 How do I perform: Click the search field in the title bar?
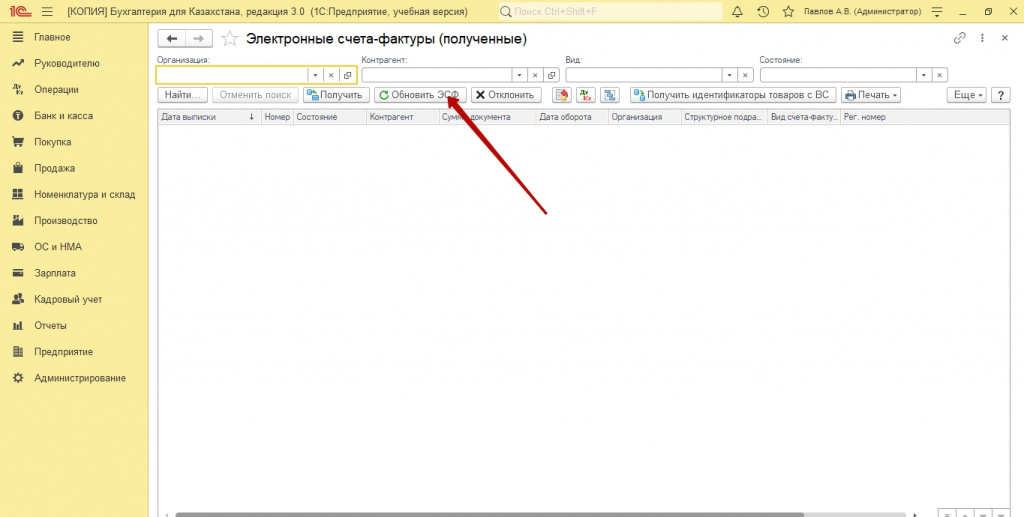pos(610,12)
